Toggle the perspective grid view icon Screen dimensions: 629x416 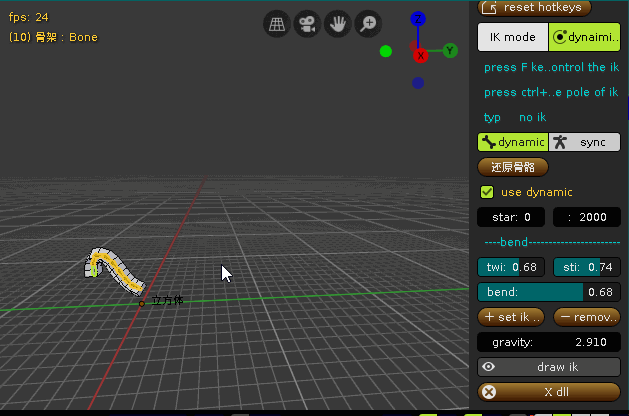[x=277, y=24]
